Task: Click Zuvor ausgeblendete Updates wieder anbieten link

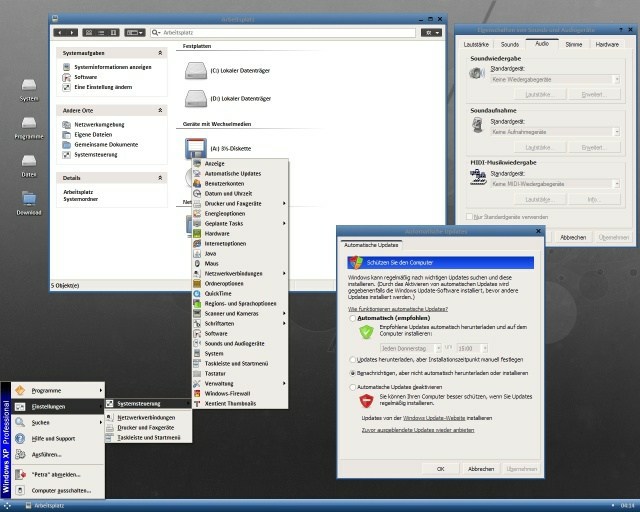Action: [418, 430]
